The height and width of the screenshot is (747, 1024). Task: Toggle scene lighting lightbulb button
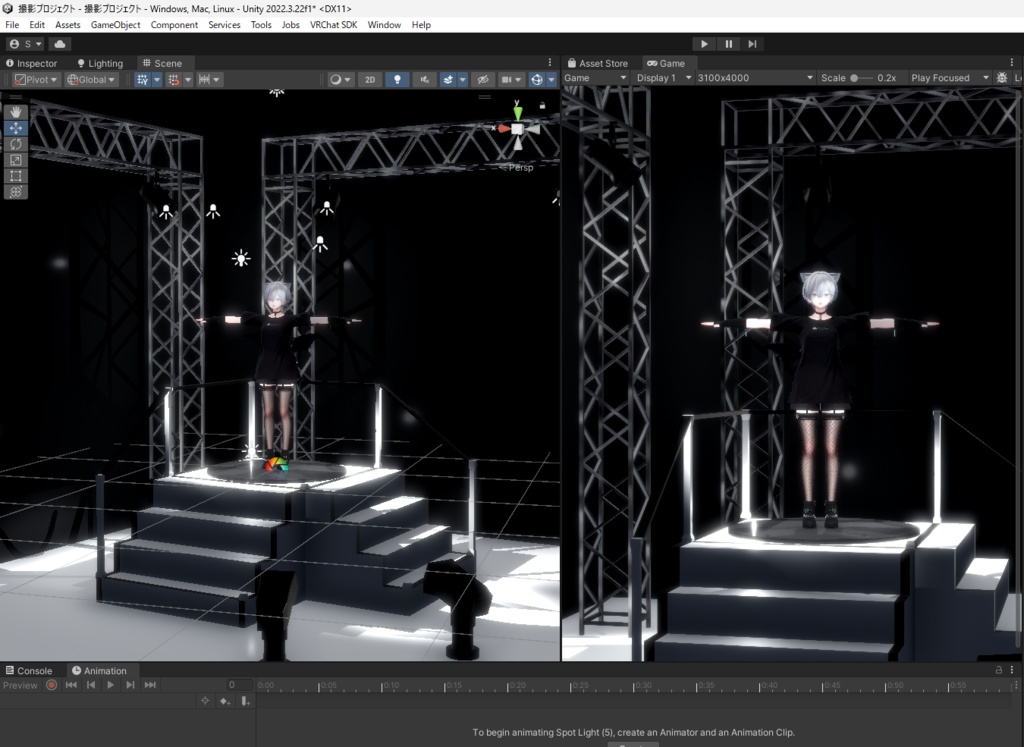tap(397, 80)
